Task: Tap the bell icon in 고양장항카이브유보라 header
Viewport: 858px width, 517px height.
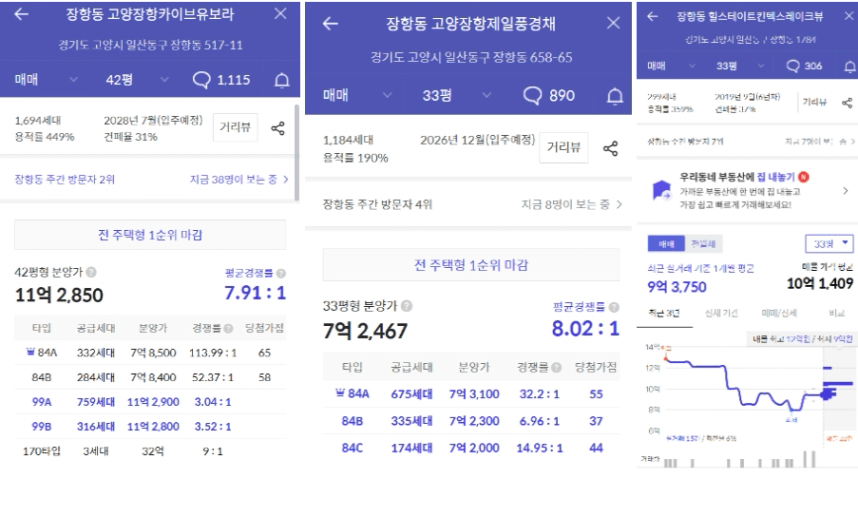Action: (x=282, y=80)
